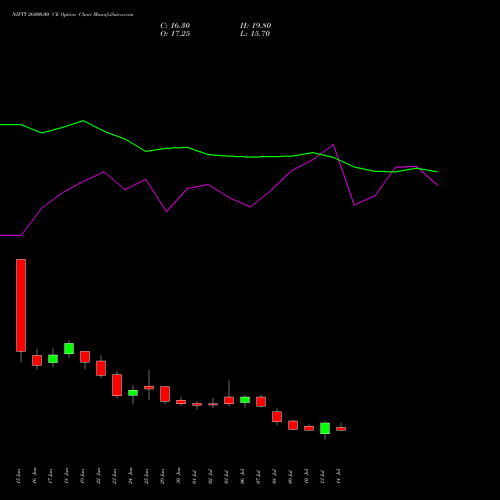Click the last red candle for 14 Jul
Screen dimensions: 500x500
341,429
